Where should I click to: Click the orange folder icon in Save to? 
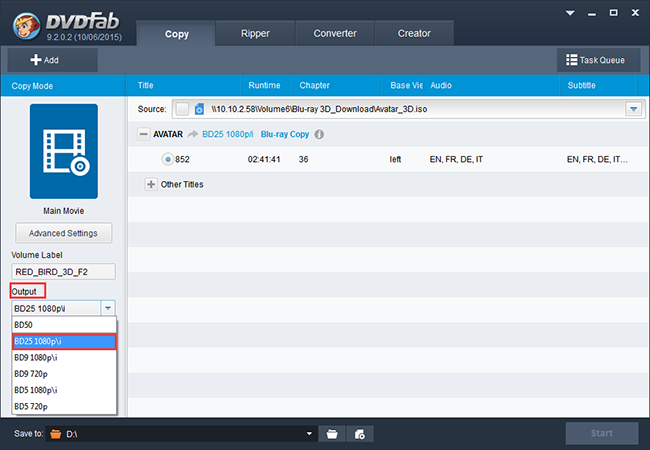coord(56,434)
